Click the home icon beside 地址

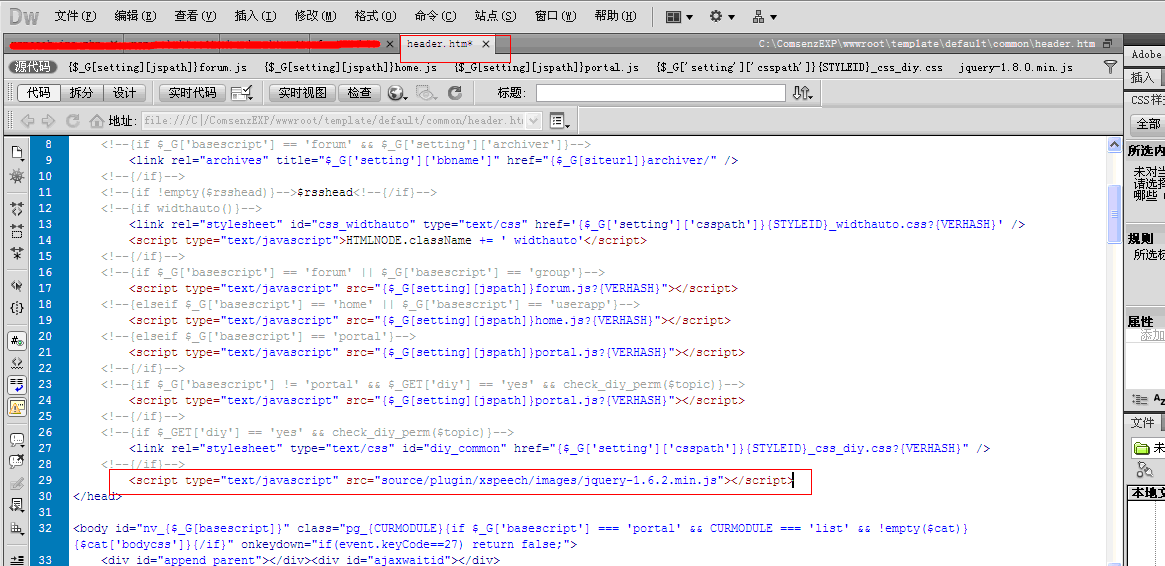click(96, 120)
